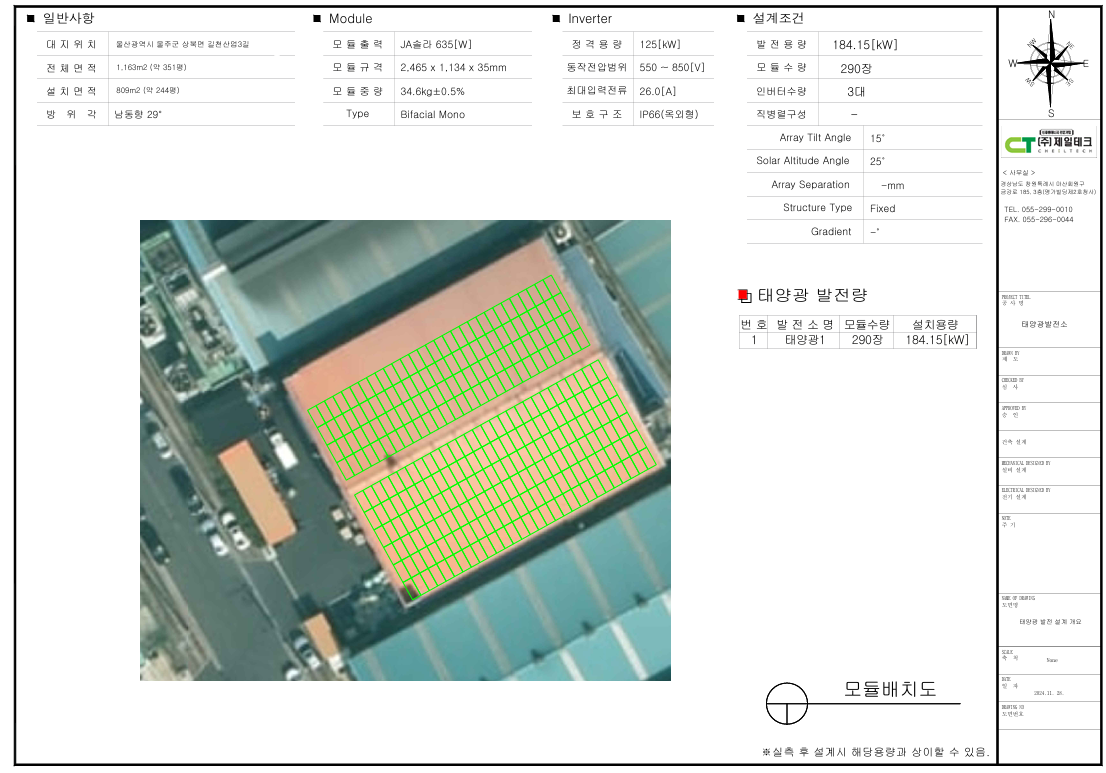Click the black bullet before Module heading
The image size is (1106, 773).
click(317, 18)
